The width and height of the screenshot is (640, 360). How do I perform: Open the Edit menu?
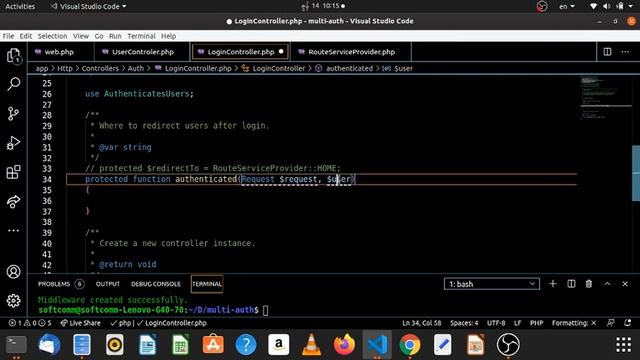click(x=26, y=36)
